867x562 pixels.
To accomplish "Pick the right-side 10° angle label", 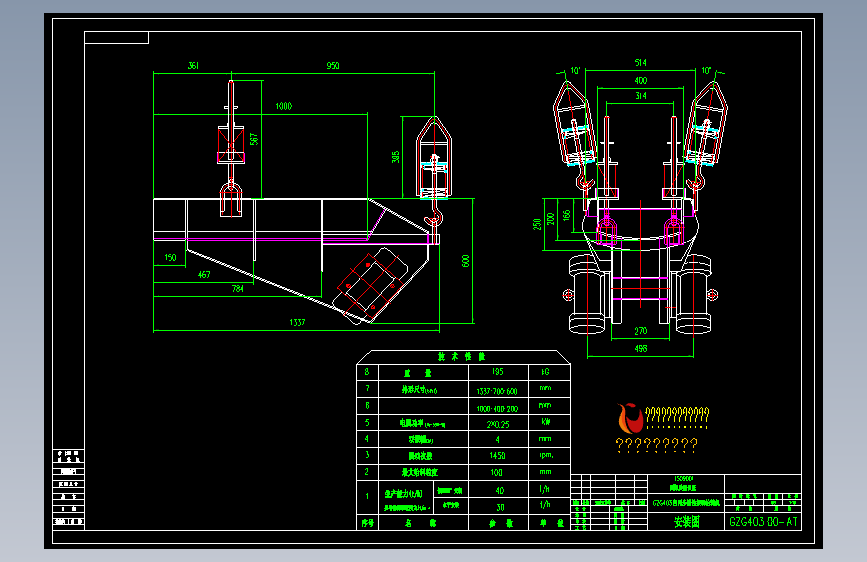I will pos(706,71).
